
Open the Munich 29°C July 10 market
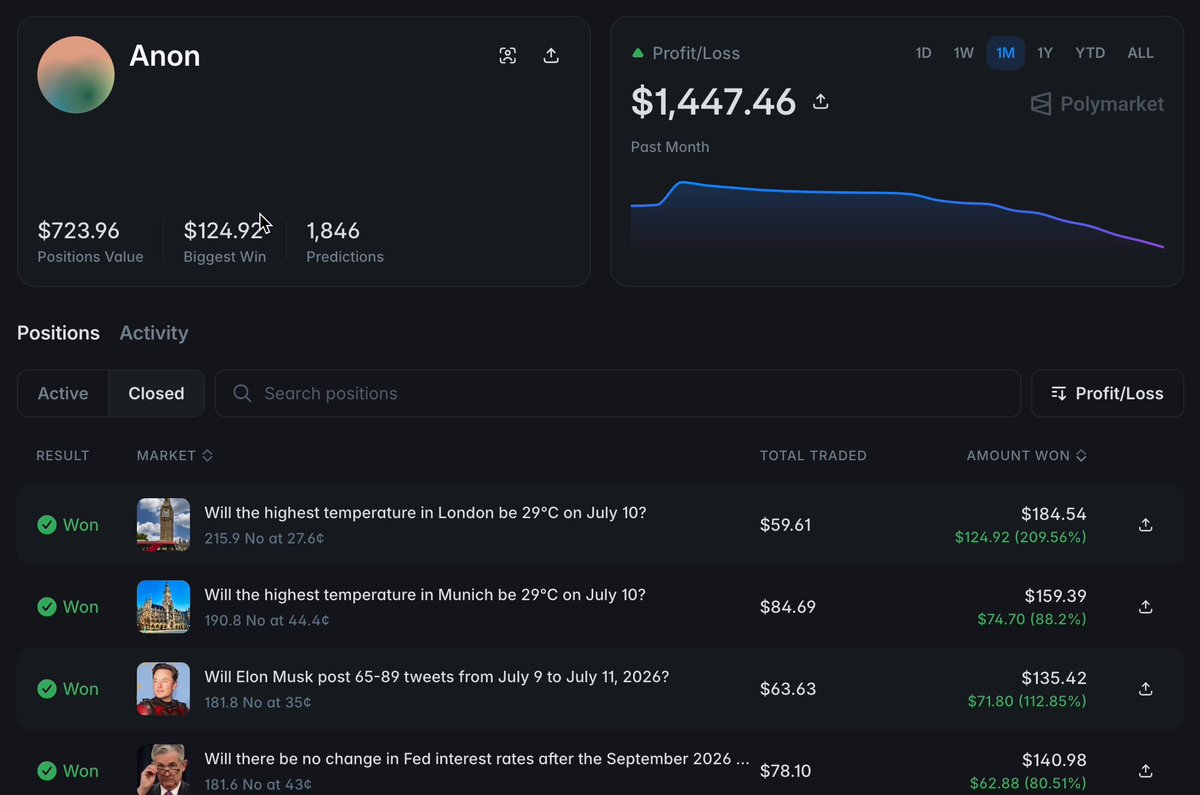425,595
